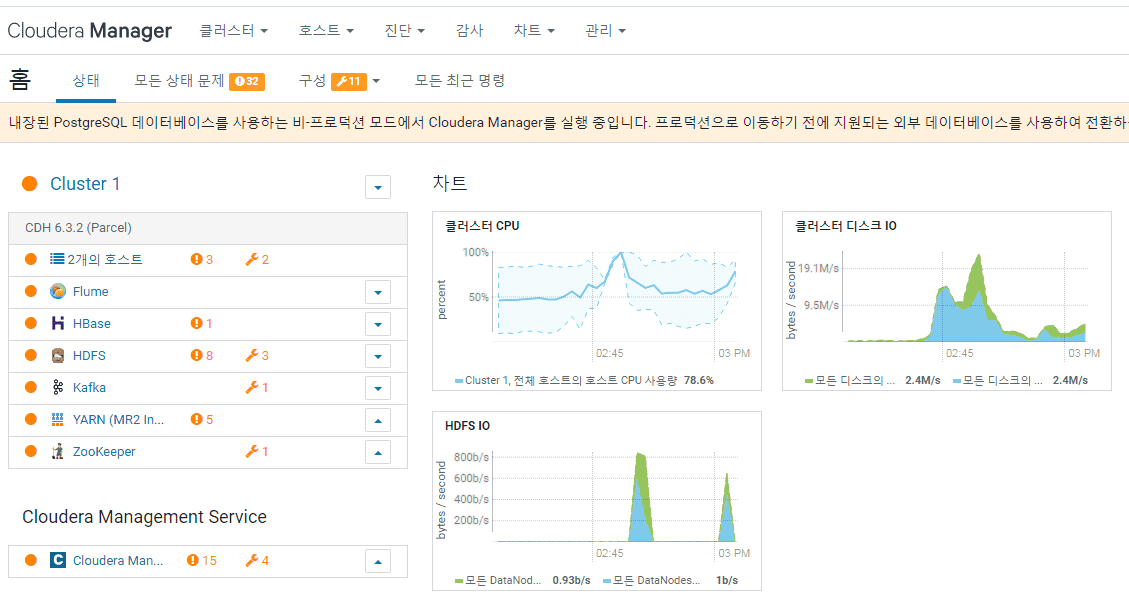Open the Cluster 1 actions dropdown
The image size is (1129, 596).
pos(378,187)
